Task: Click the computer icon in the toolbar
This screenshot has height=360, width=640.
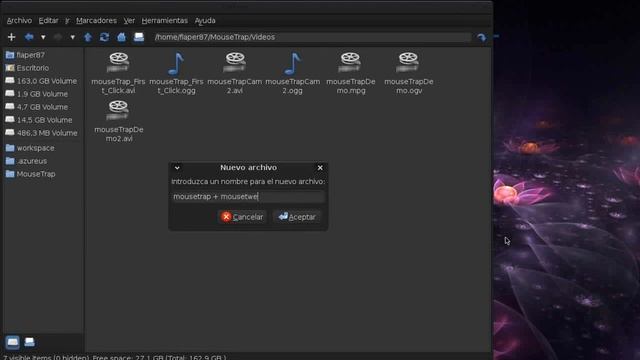Action: pyautogui.click(x=139, y=37)
